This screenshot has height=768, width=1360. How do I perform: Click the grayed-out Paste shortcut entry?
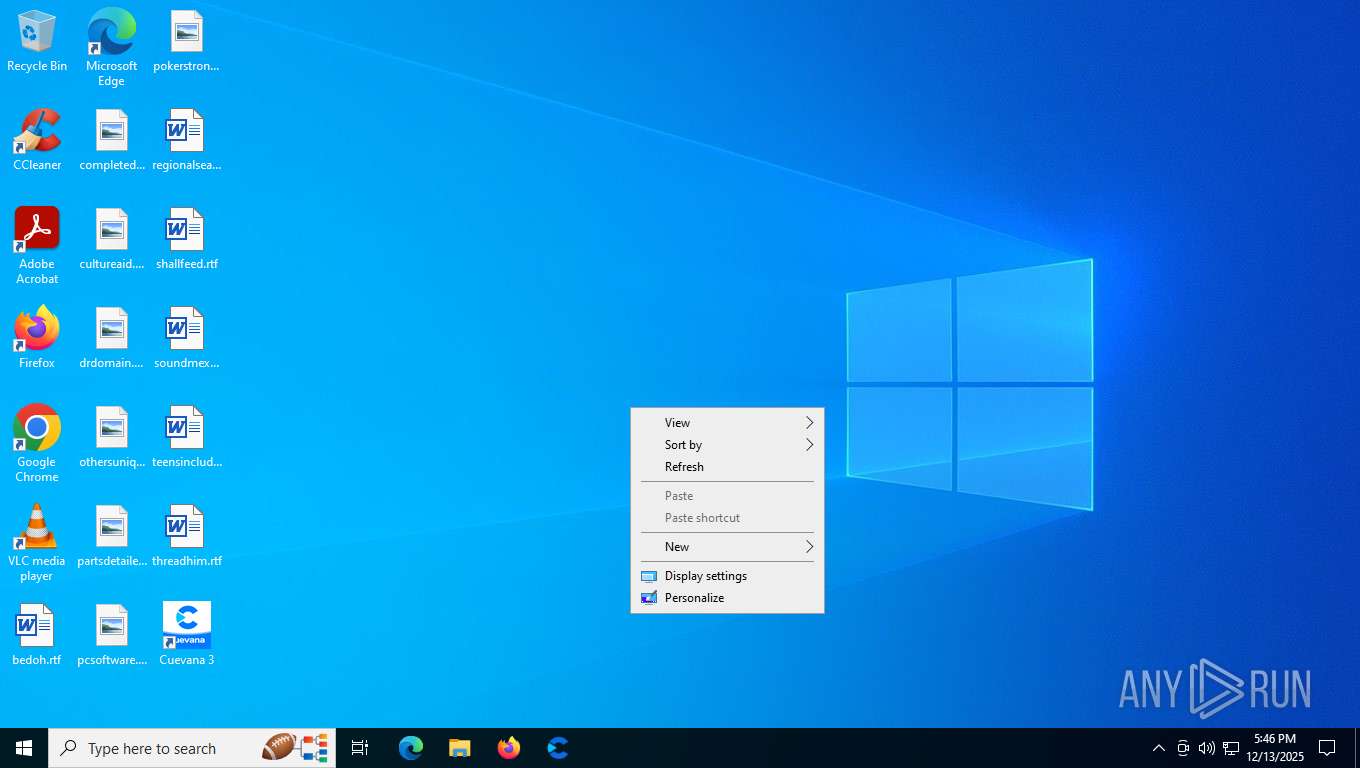point(727,518)
